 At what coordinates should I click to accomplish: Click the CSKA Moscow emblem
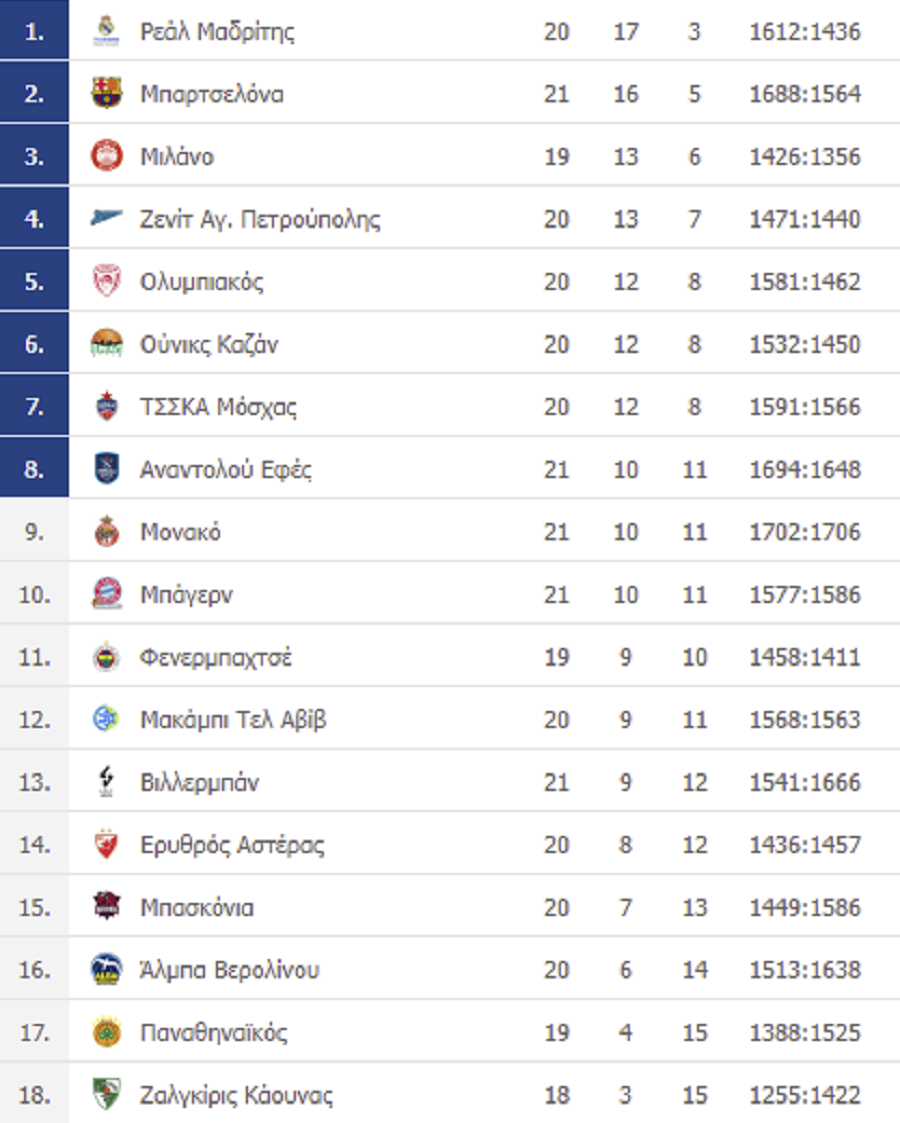107,406
